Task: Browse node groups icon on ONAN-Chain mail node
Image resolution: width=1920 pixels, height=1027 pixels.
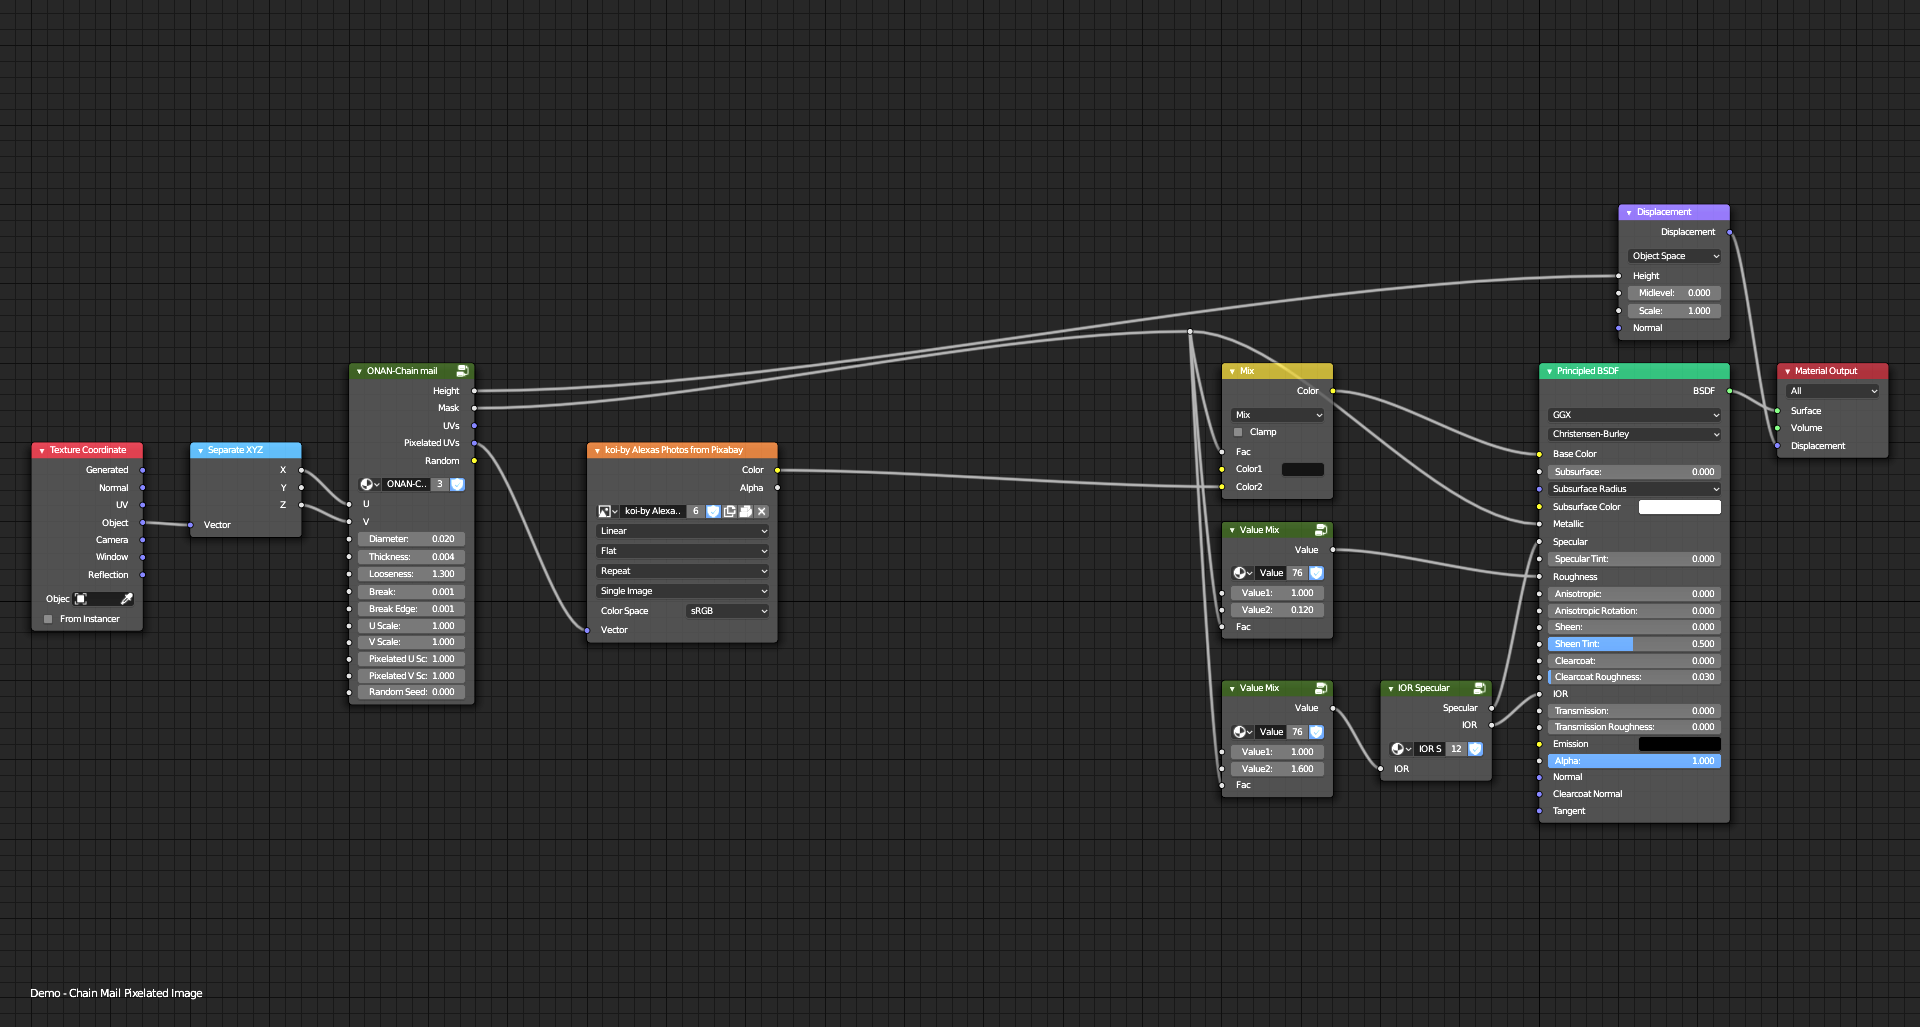Action: tap(369, 484)
